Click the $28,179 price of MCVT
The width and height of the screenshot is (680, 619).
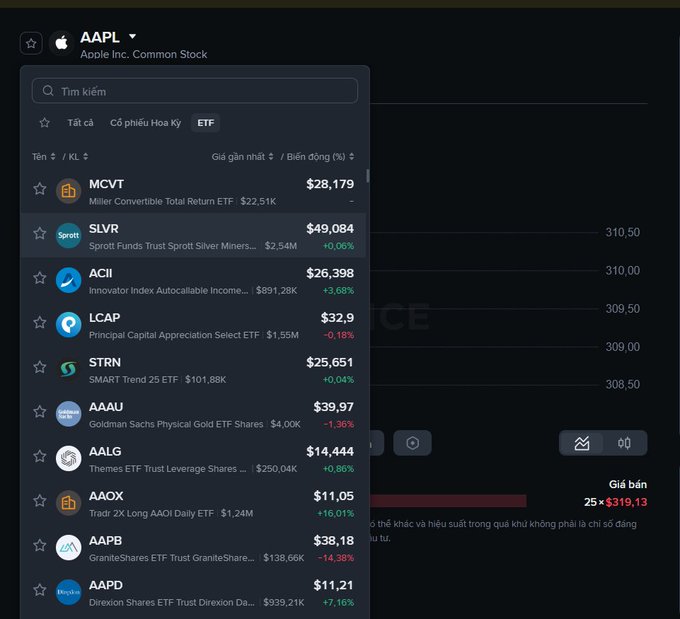point(330,184)
